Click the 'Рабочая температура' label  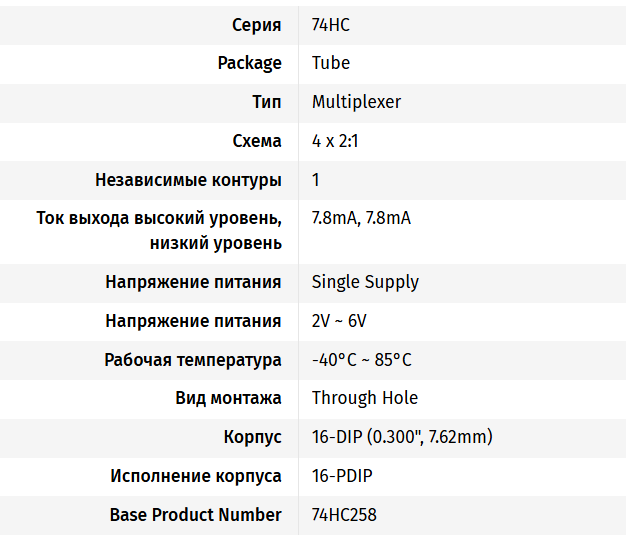click(x=193, y=360)
